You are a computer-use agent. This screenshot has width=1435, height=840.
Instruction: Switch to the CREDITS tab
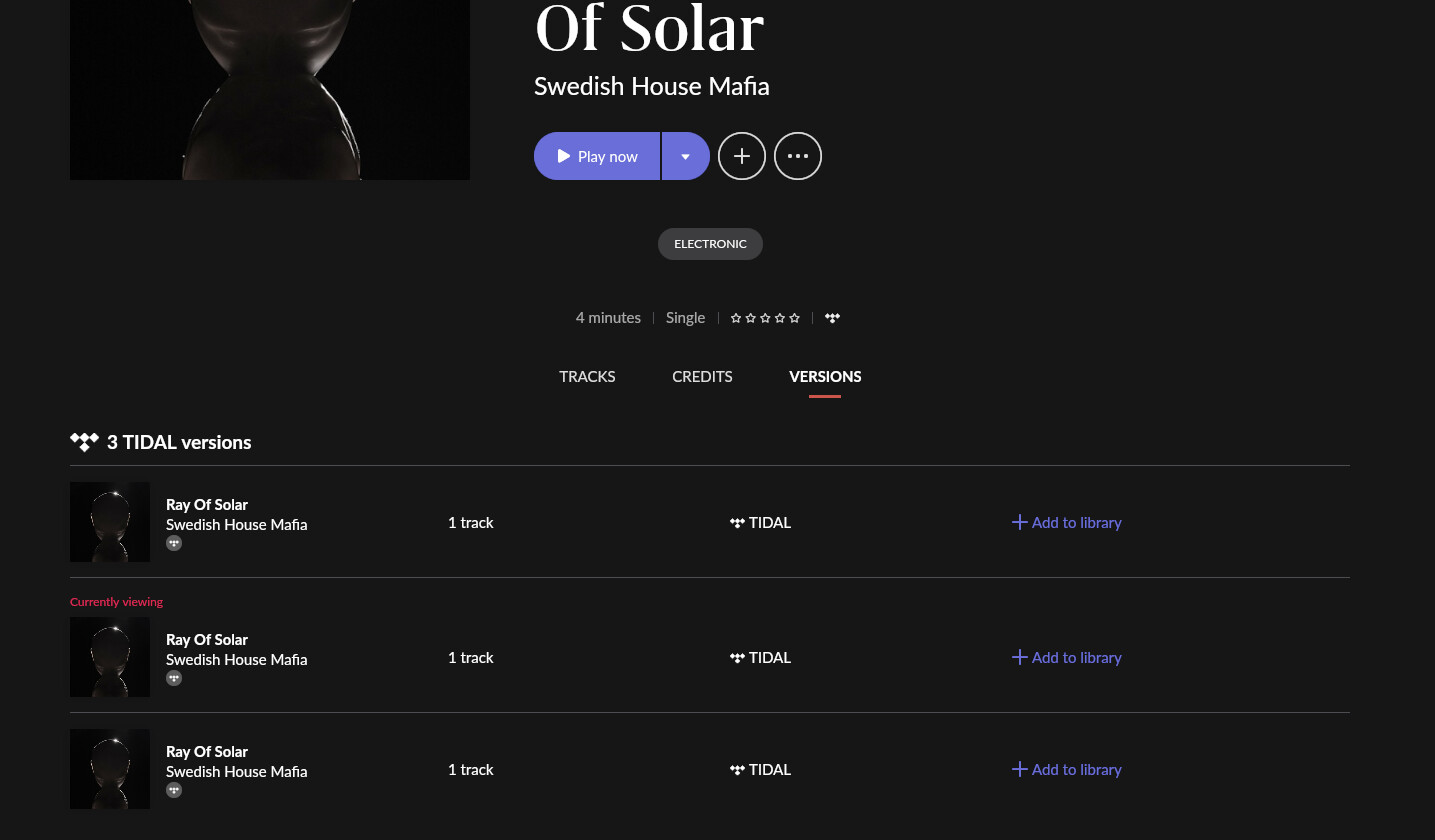click(702, 377)
